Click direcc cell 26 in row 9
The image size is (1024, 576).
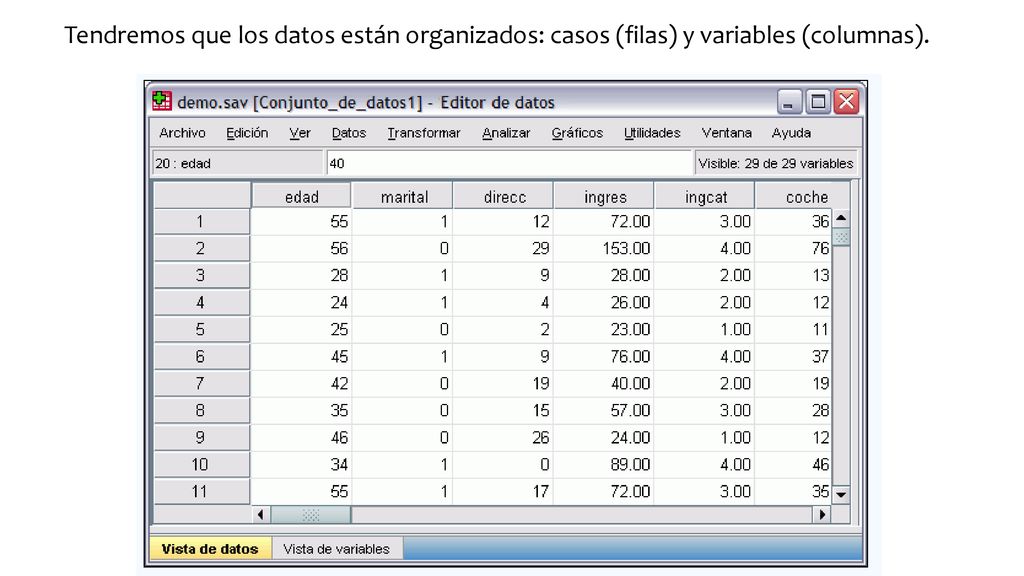coord(503,438)
